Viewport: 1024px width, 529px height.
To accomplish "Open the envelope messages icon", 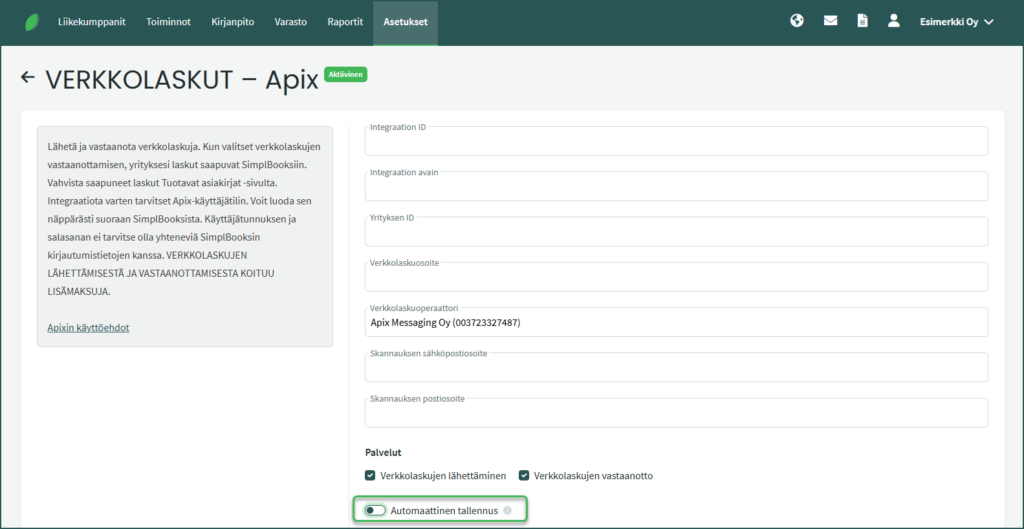I will 830,21.
